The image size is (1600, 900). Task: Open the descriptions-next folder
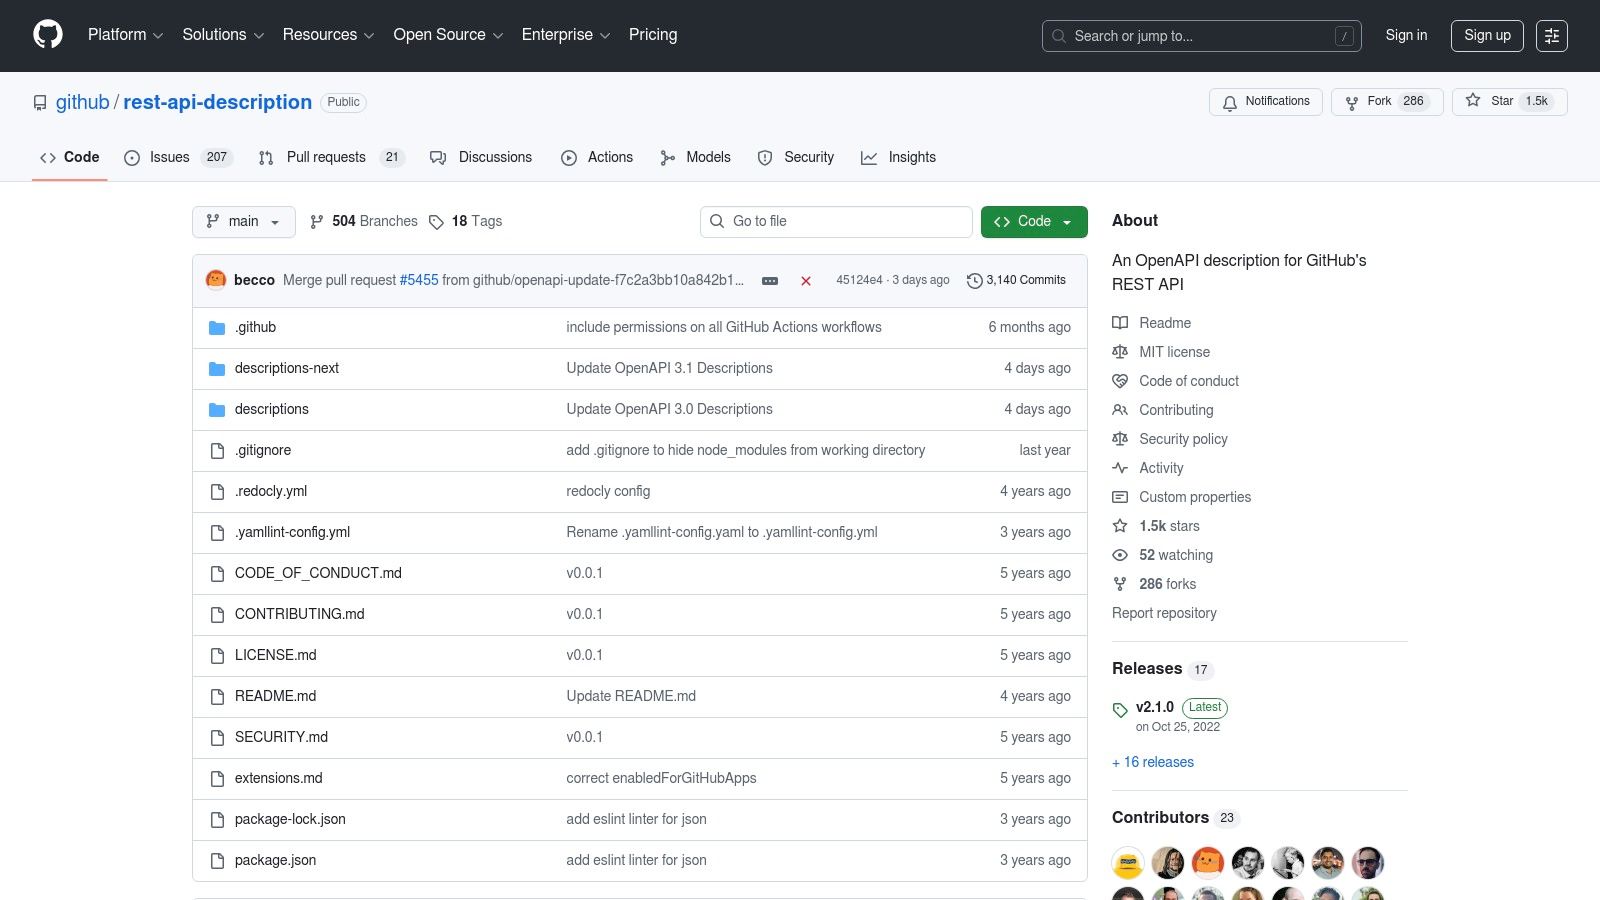pyautogui.click(x=286, y=369)
